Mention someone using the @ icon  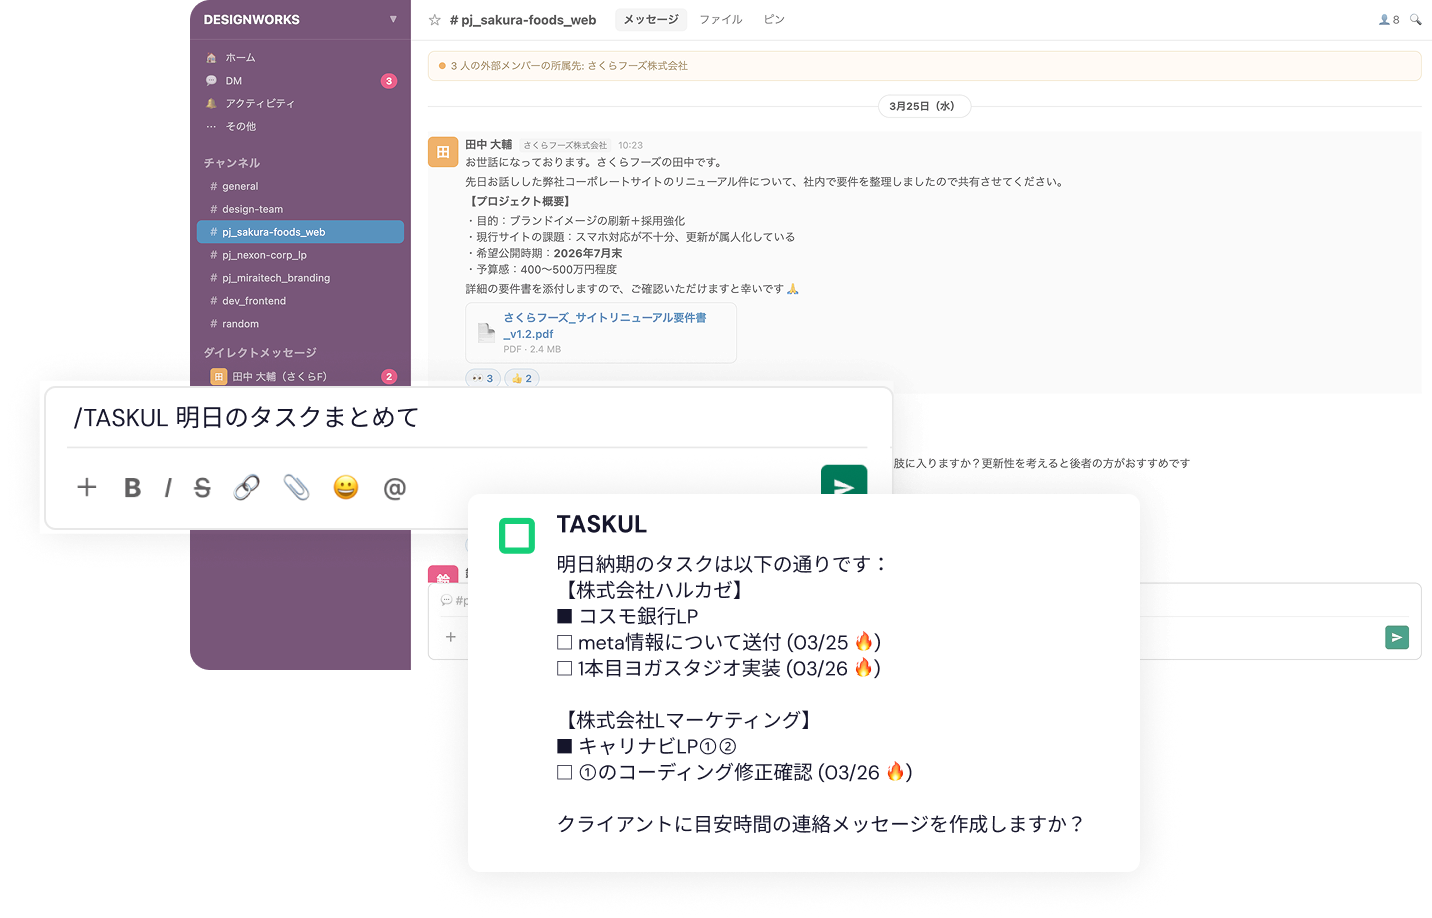click(x=394, y=488)
